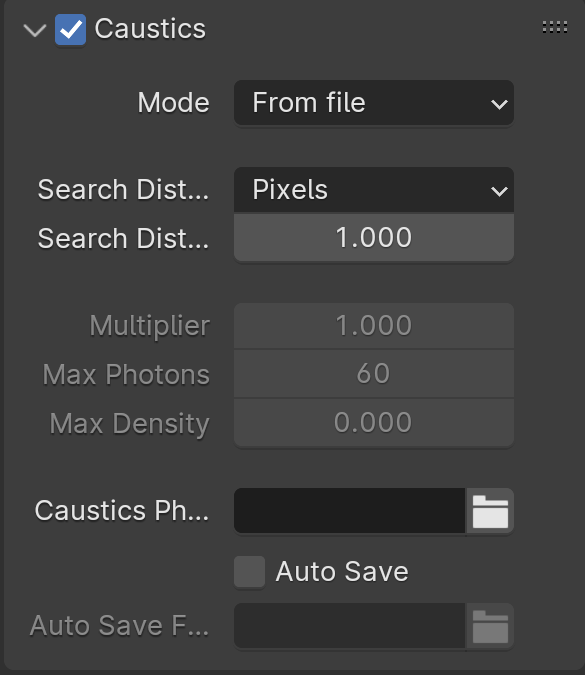Click the Max Density field showing 0.000
The image size is (585, 675).
click(374, 423)
